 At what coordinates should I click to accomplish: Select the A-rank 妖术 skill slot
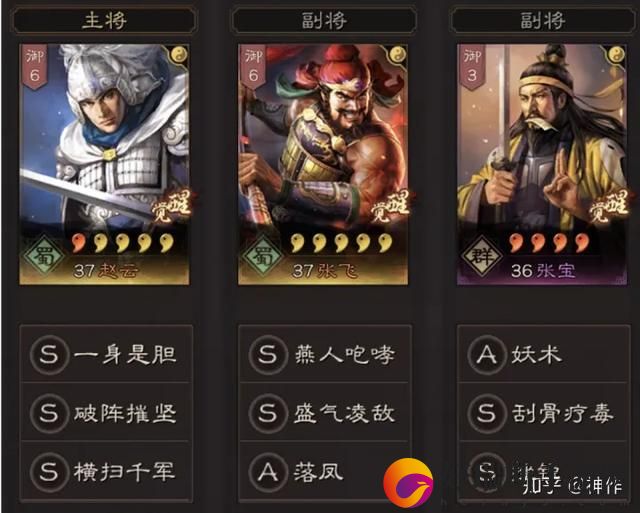(544, 354)
